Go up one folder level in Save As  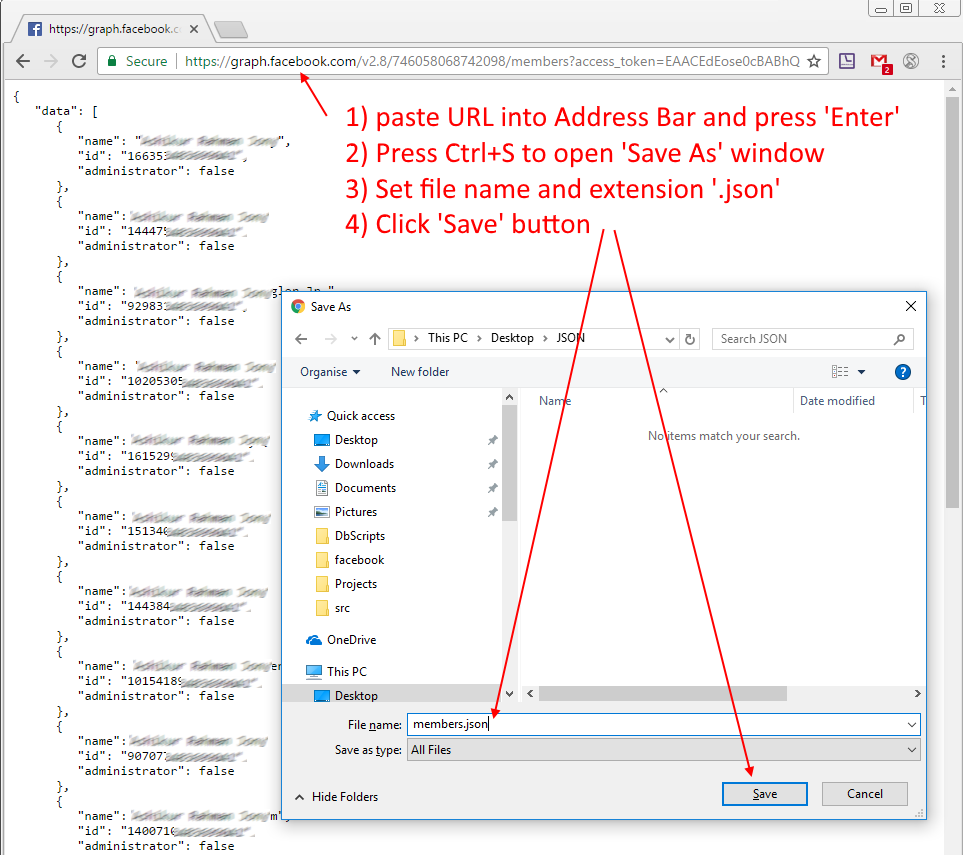375,339
